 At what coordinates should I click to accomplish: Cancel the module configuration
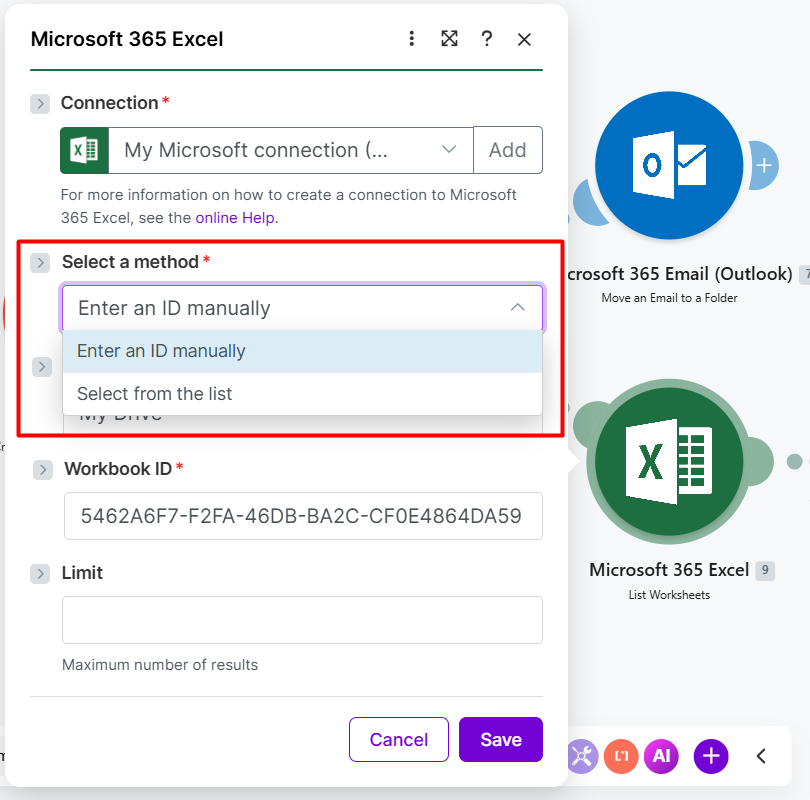pos(399,740)
